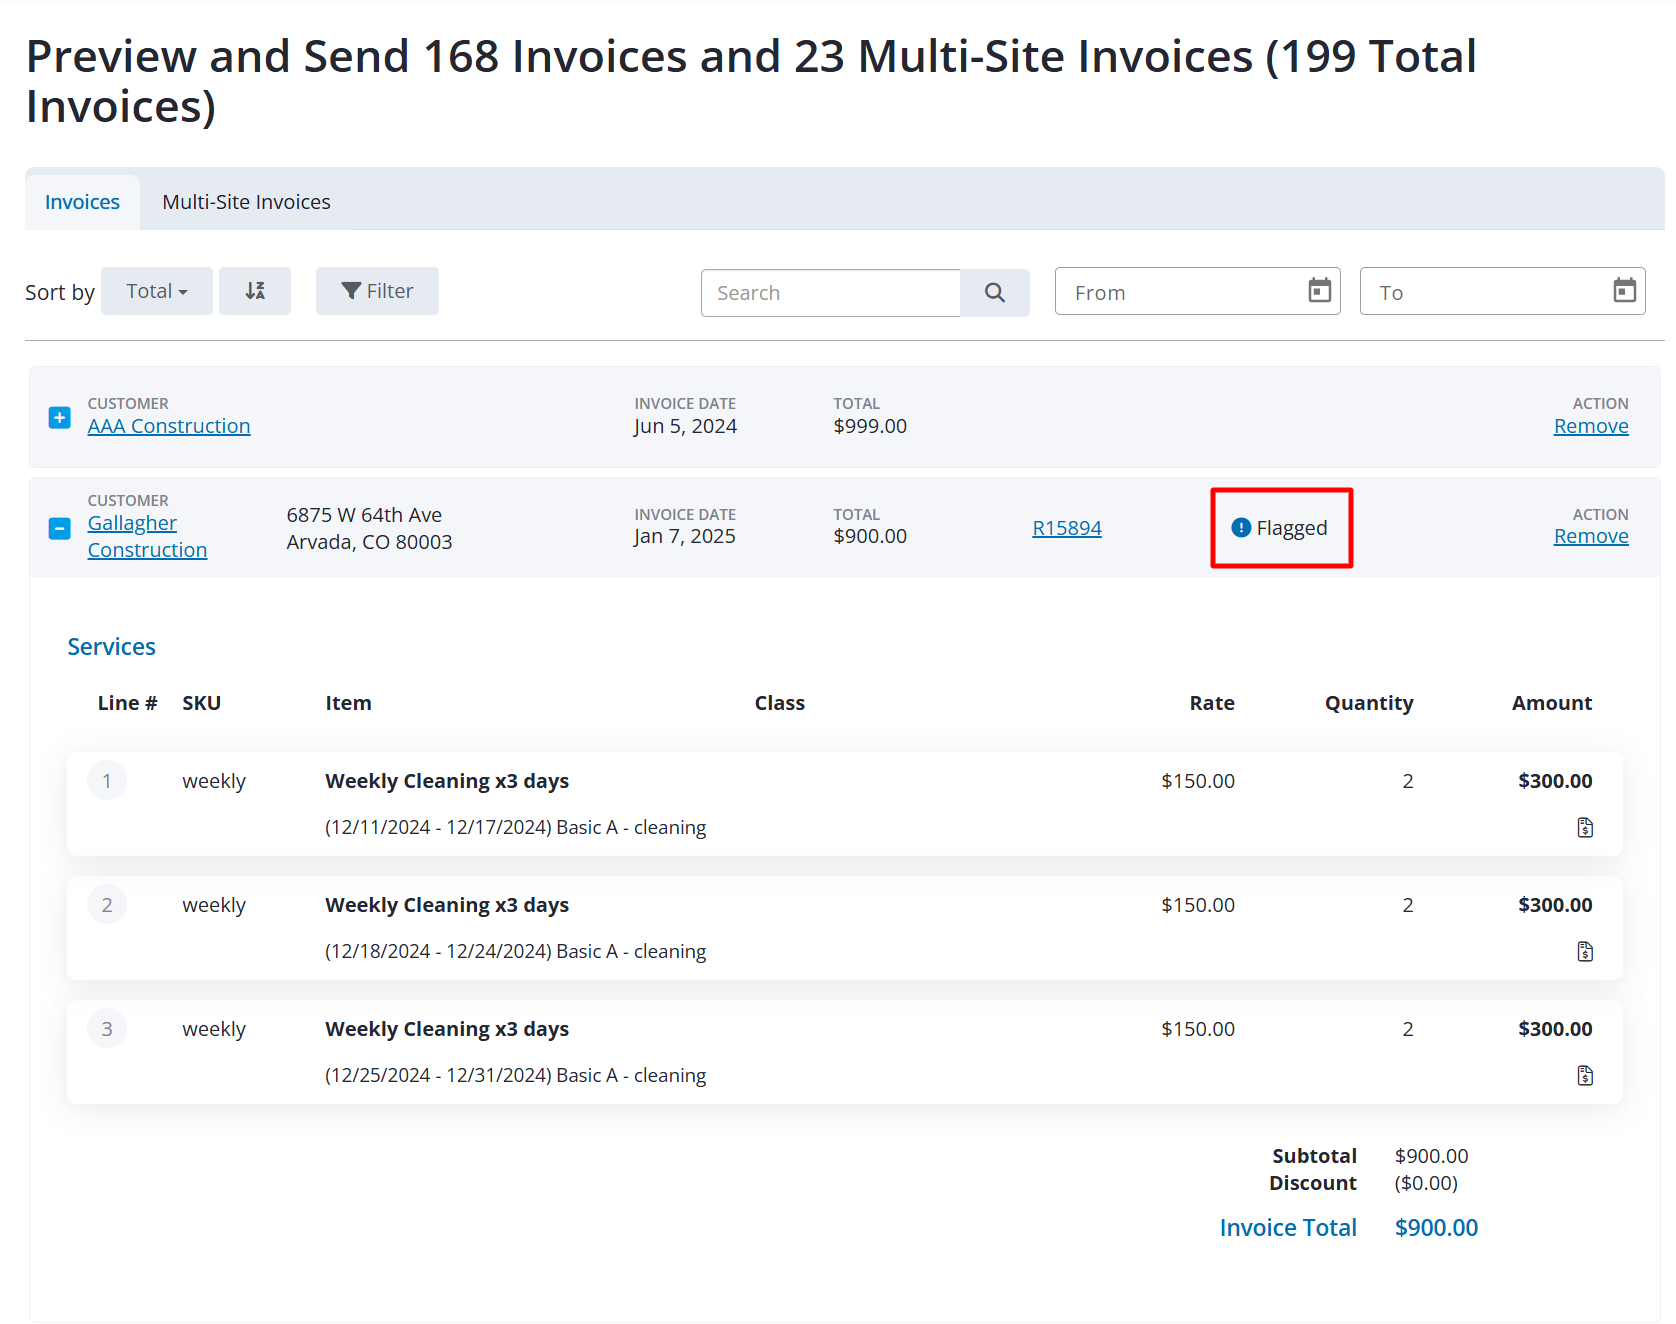Open the To date calendar picker

(1625, 291)
